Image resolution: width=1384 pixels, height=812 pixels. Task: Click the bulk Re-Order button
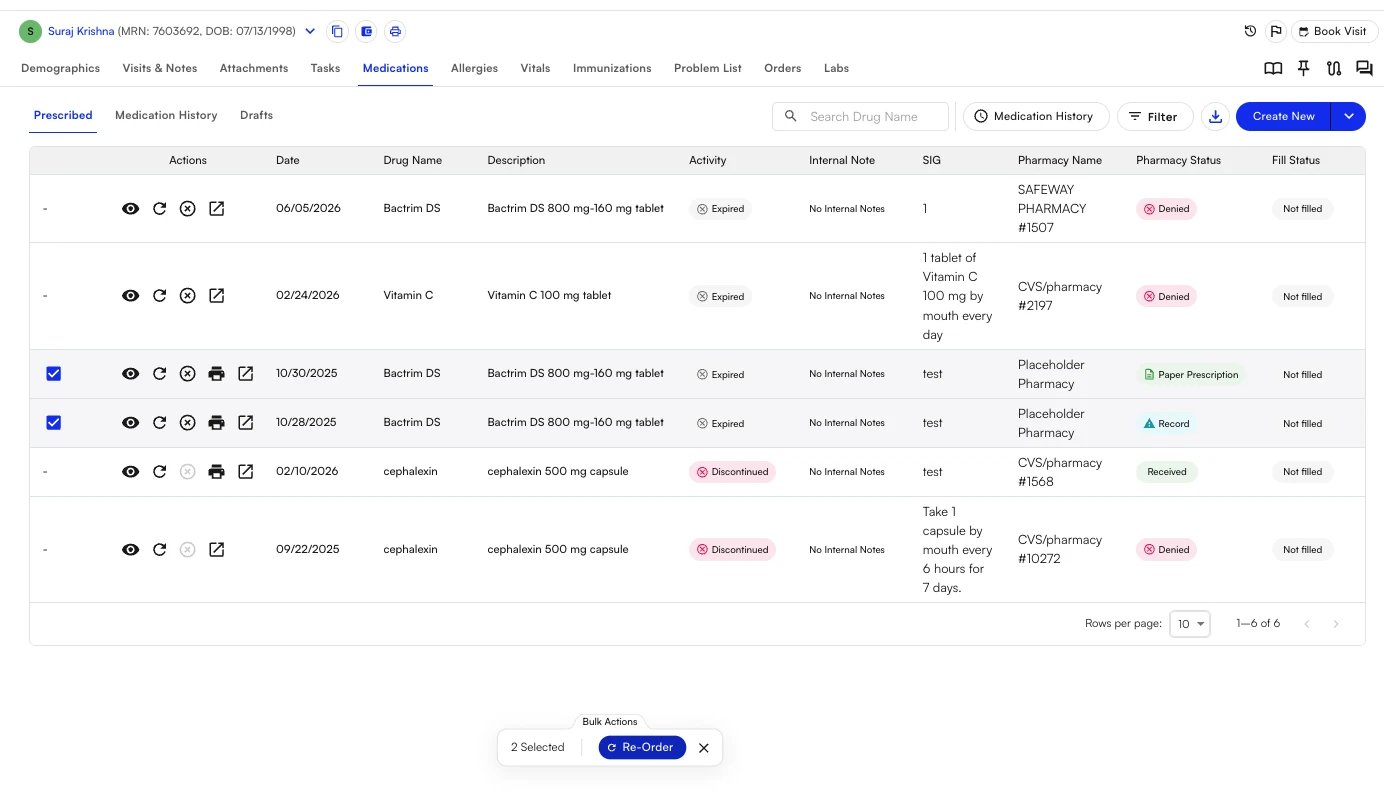pos(642,747)
